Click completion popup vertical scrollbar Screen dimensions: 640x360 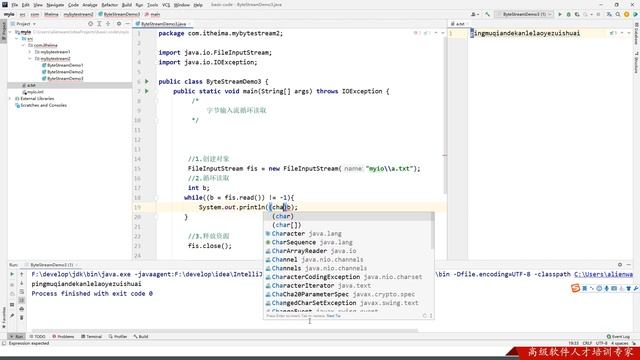[432, 231]
